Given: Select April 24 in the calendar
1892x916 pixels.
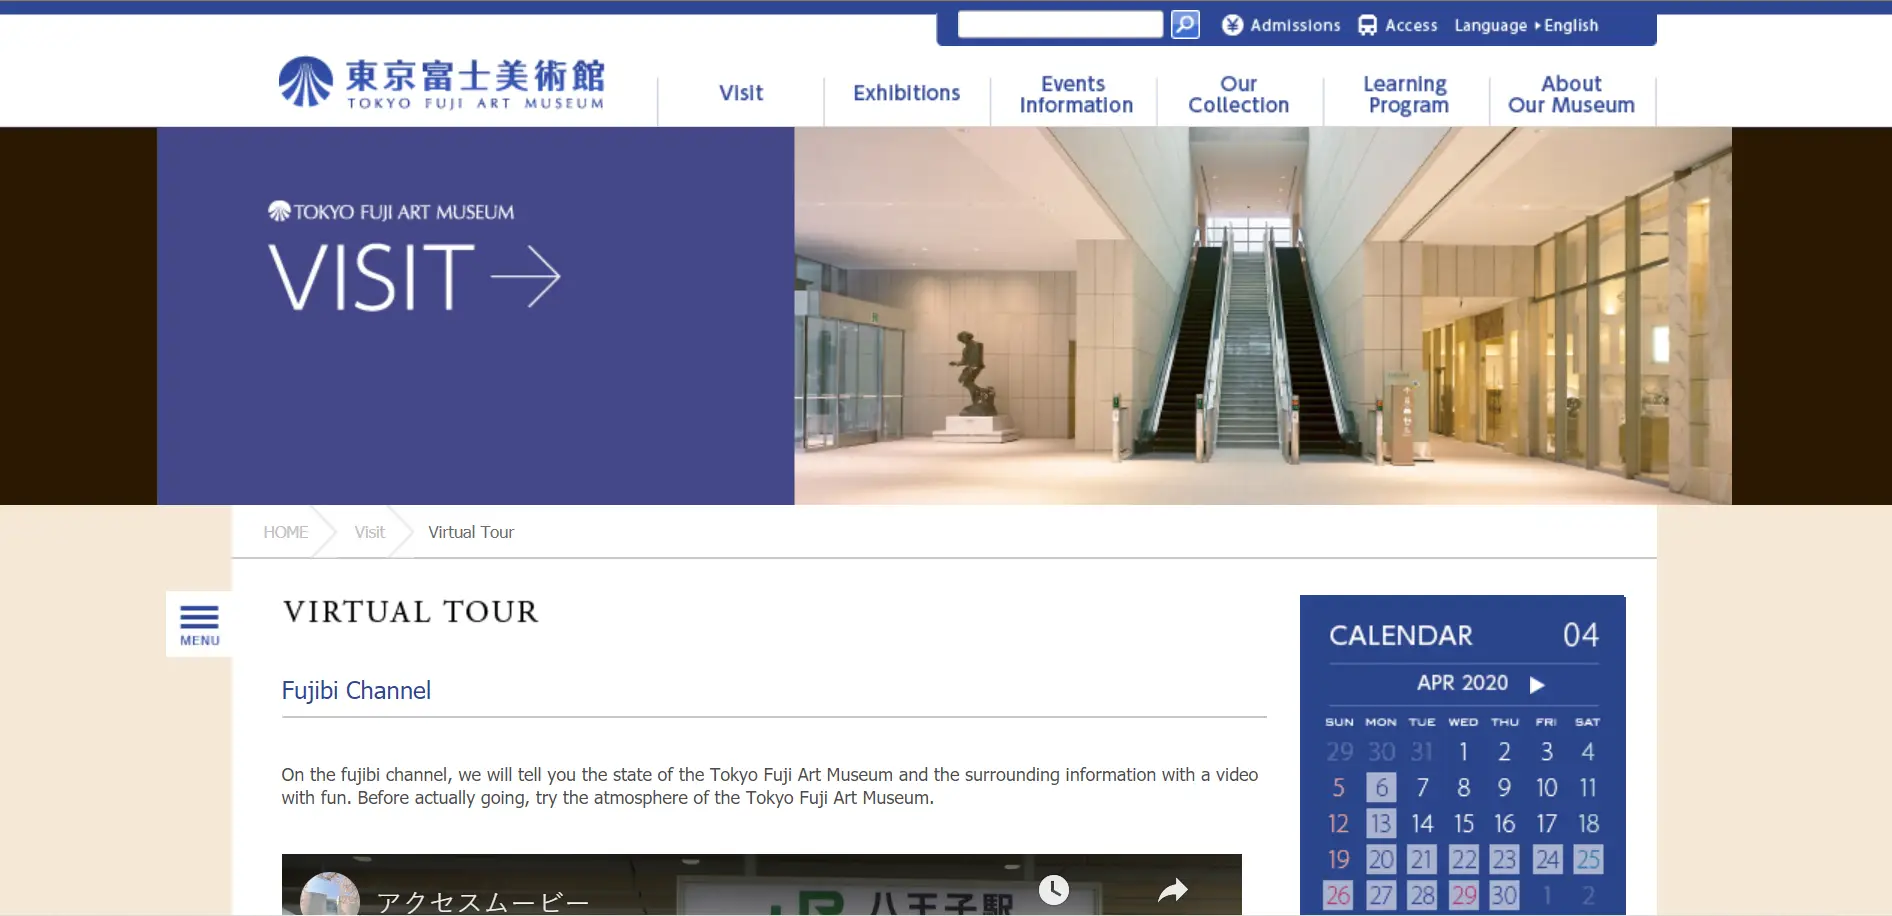Looking at the screenshot, I should pyautogui.click(x=1547, y=859).
